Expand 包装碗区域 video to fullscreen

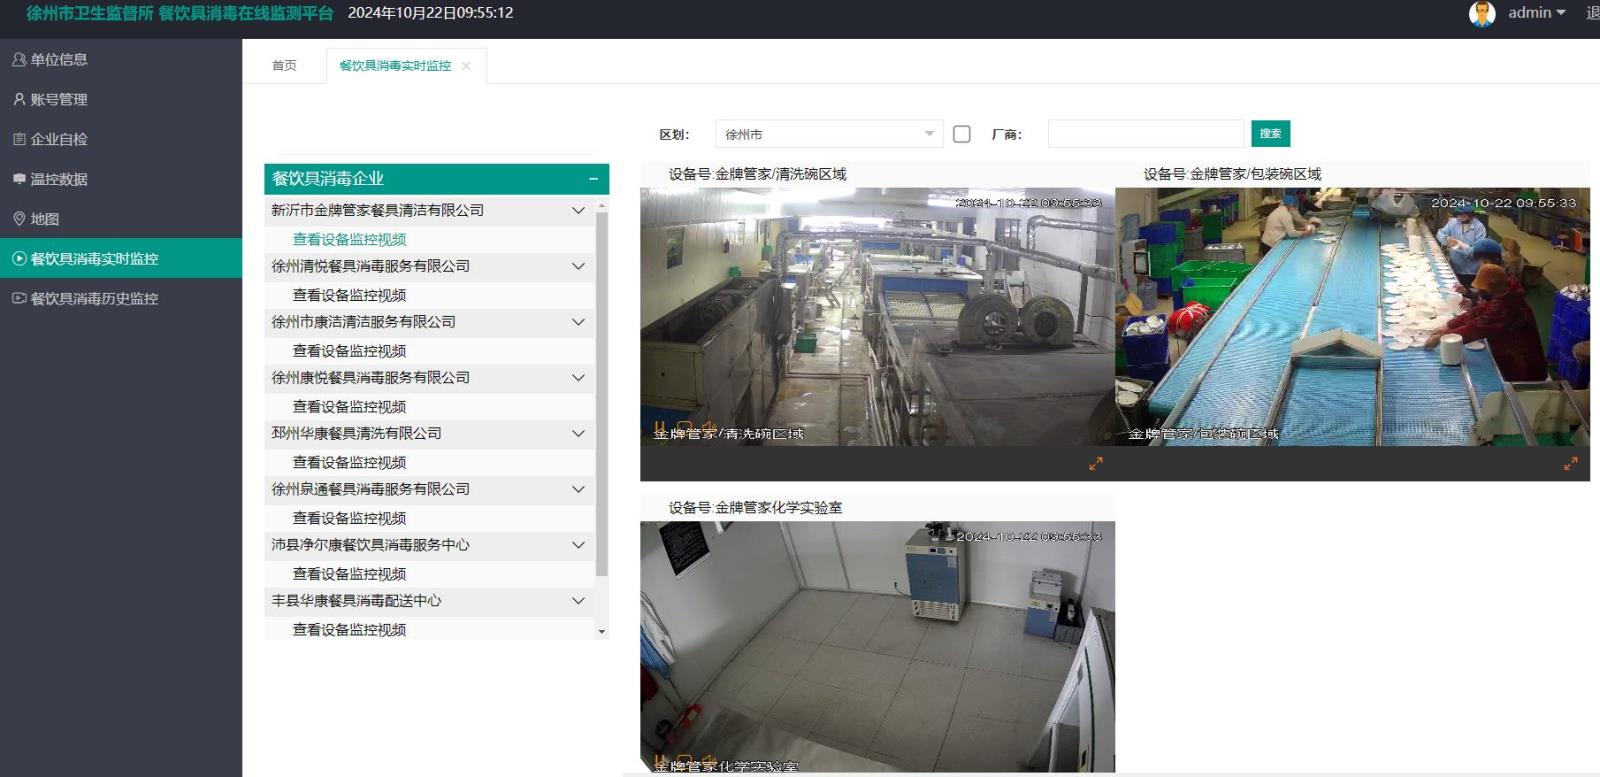1571,464
